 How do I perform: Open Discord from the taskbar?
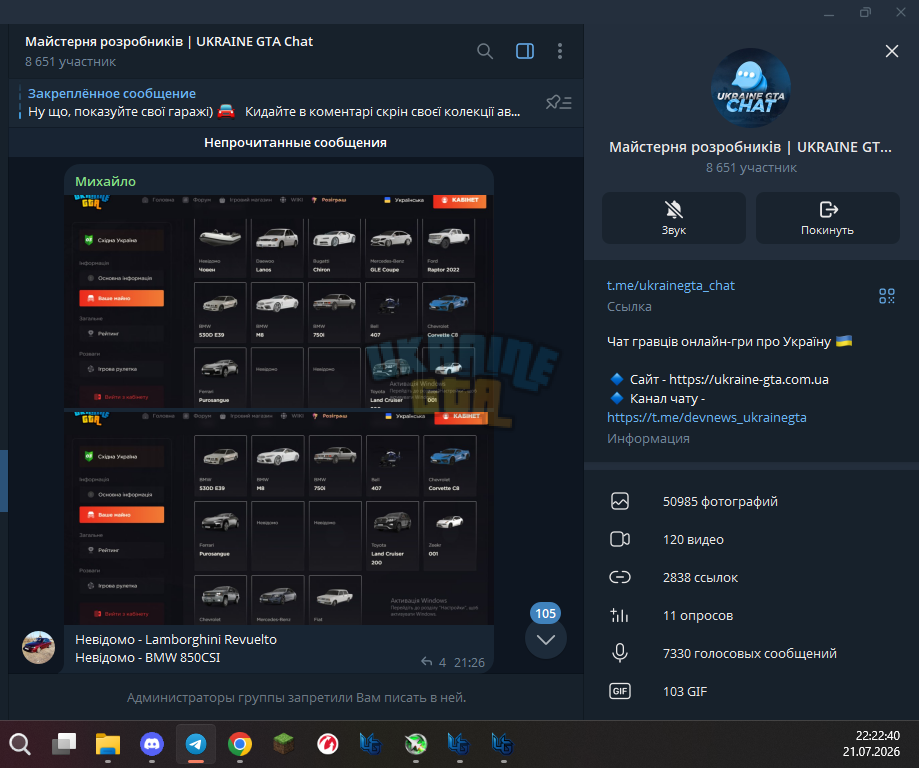pyautogui.click(x=152, y=744)
